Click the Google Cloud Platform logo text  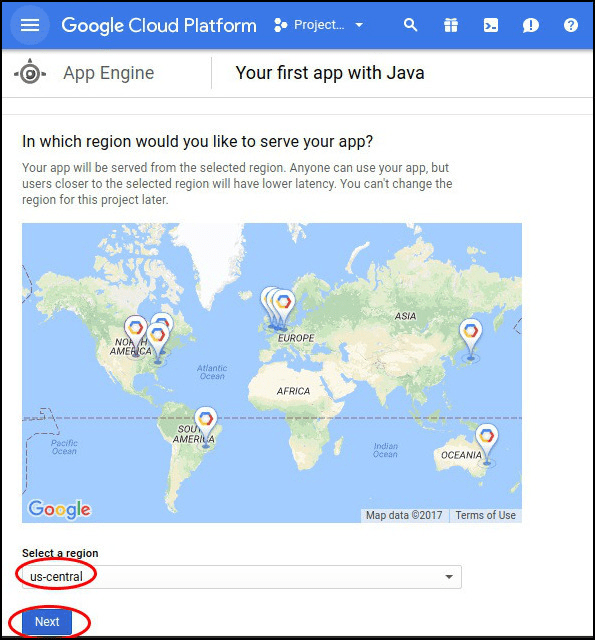(159, 25)
